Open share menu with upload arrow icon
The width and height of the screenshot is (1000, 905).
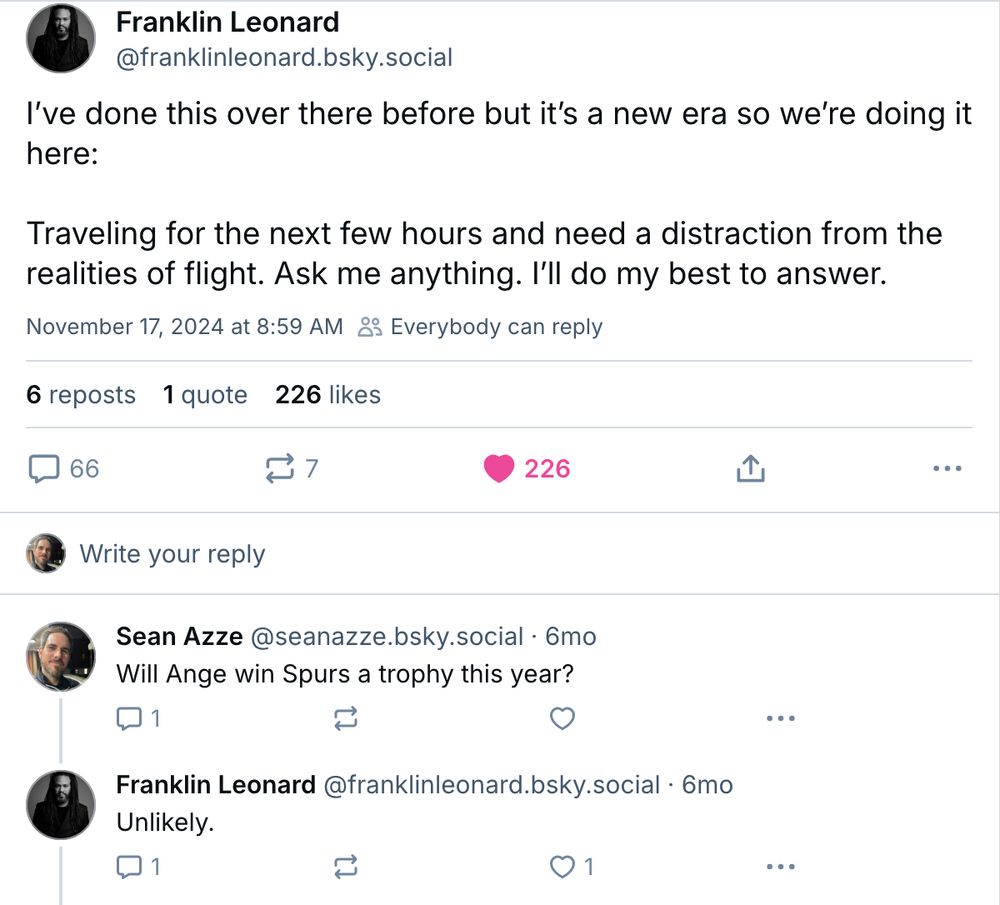click(x=750, y=469)
